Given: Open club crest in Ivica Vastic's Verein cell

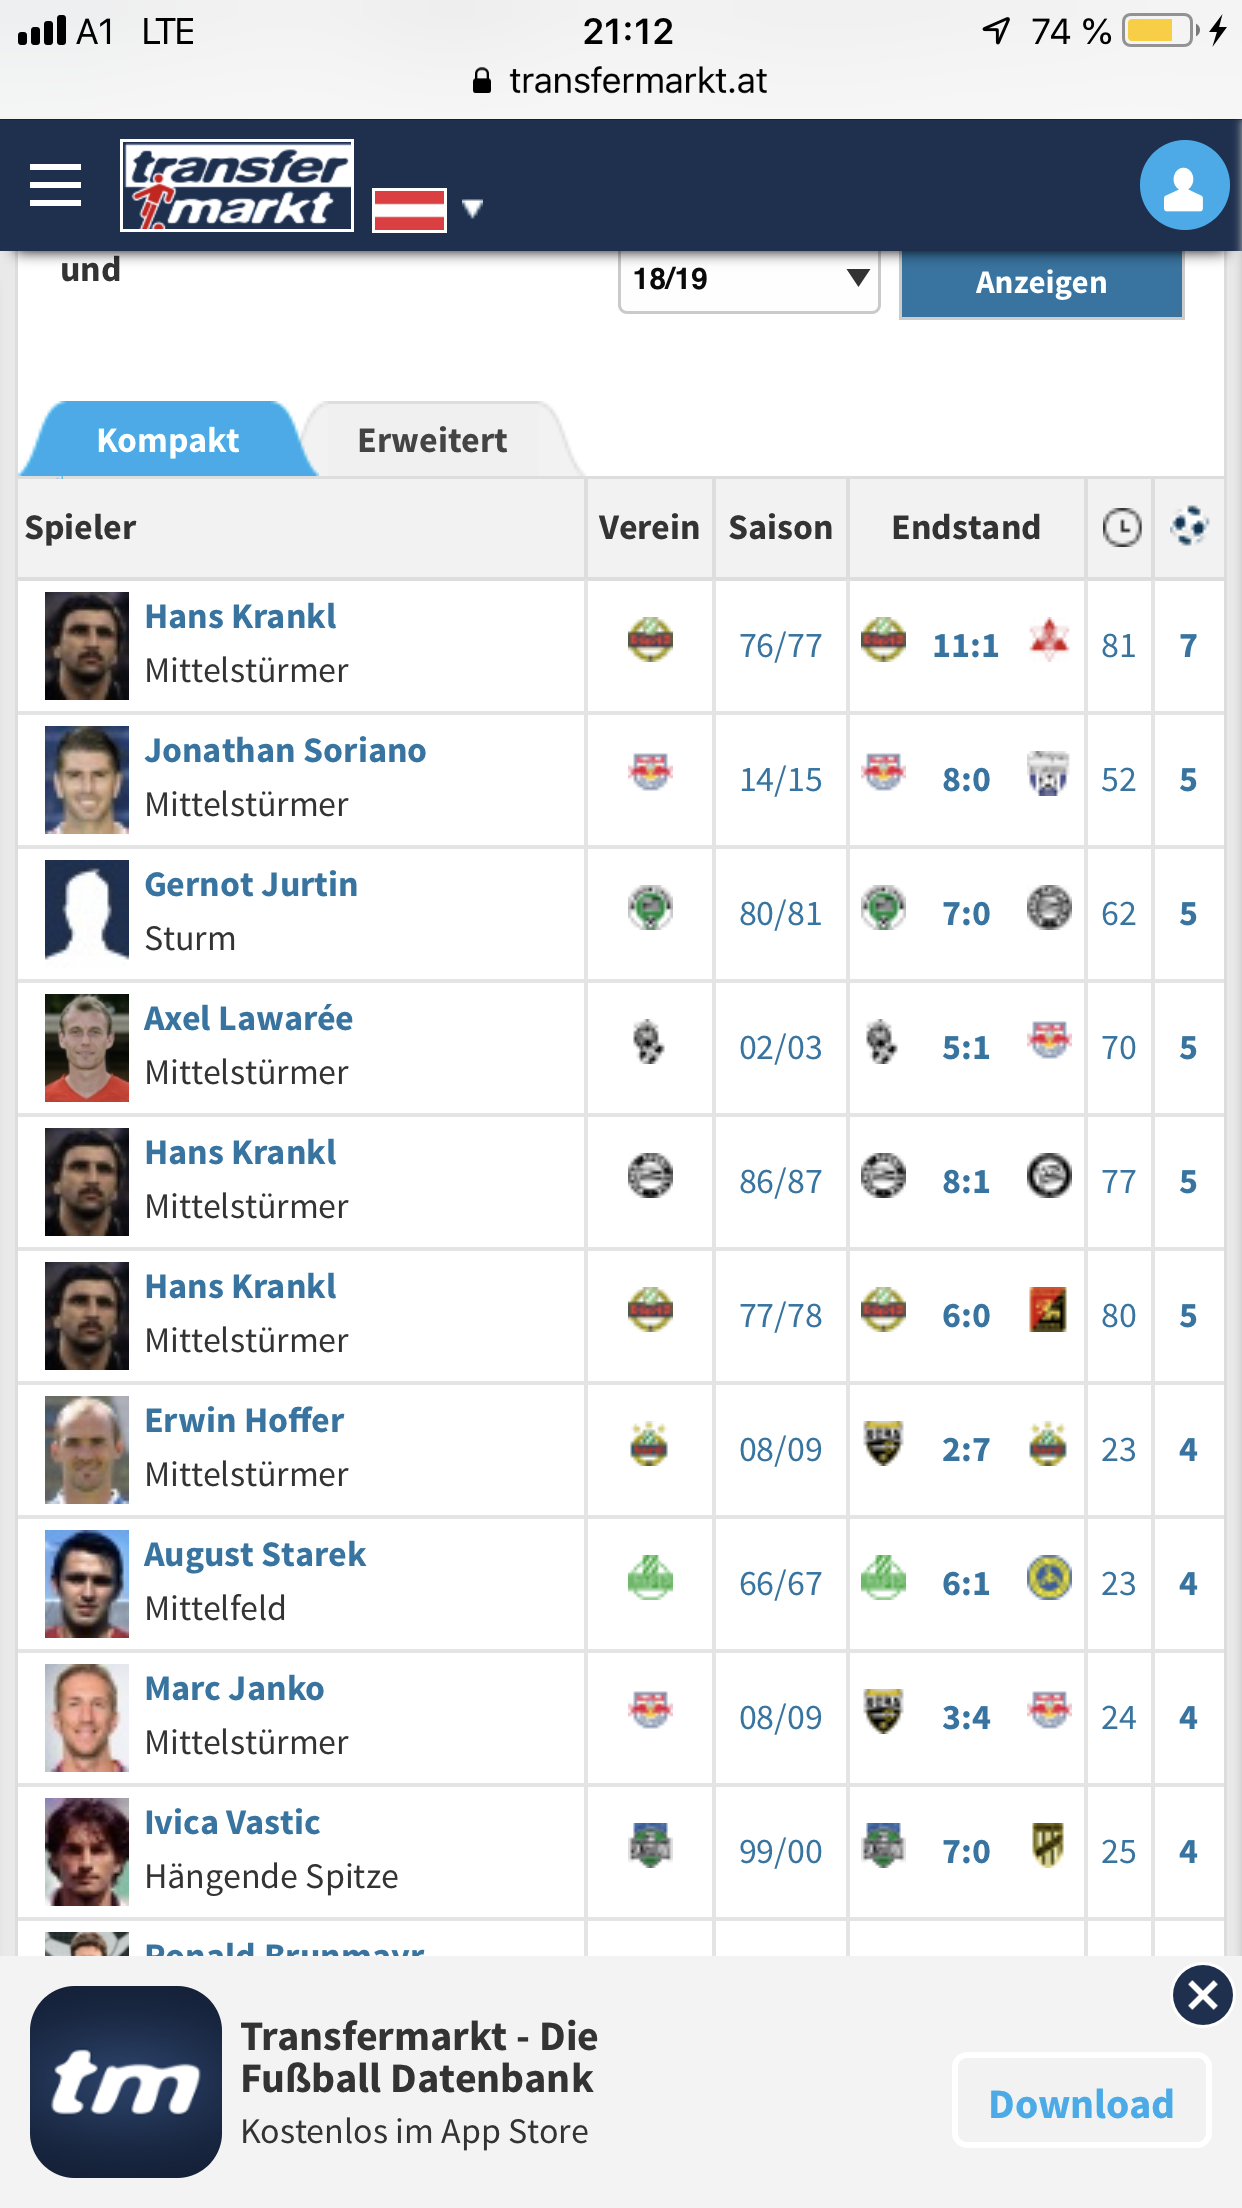Looking at the screenshot, I should tap(650, 1846).
